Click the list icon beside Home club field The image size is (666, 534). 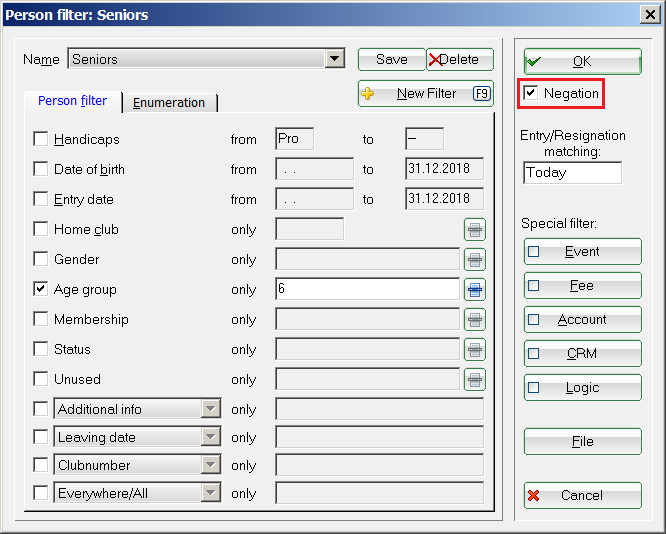[x=474, y=230]
